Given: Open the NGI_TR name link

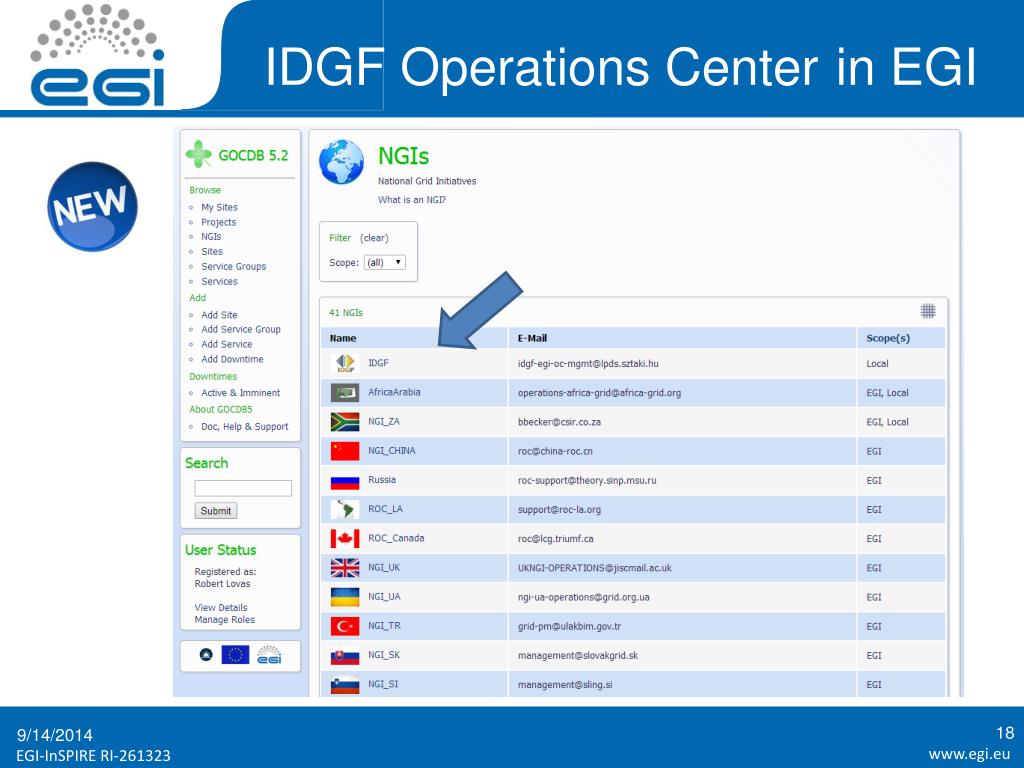Looking at the screenshot, I should pos(384,626).
